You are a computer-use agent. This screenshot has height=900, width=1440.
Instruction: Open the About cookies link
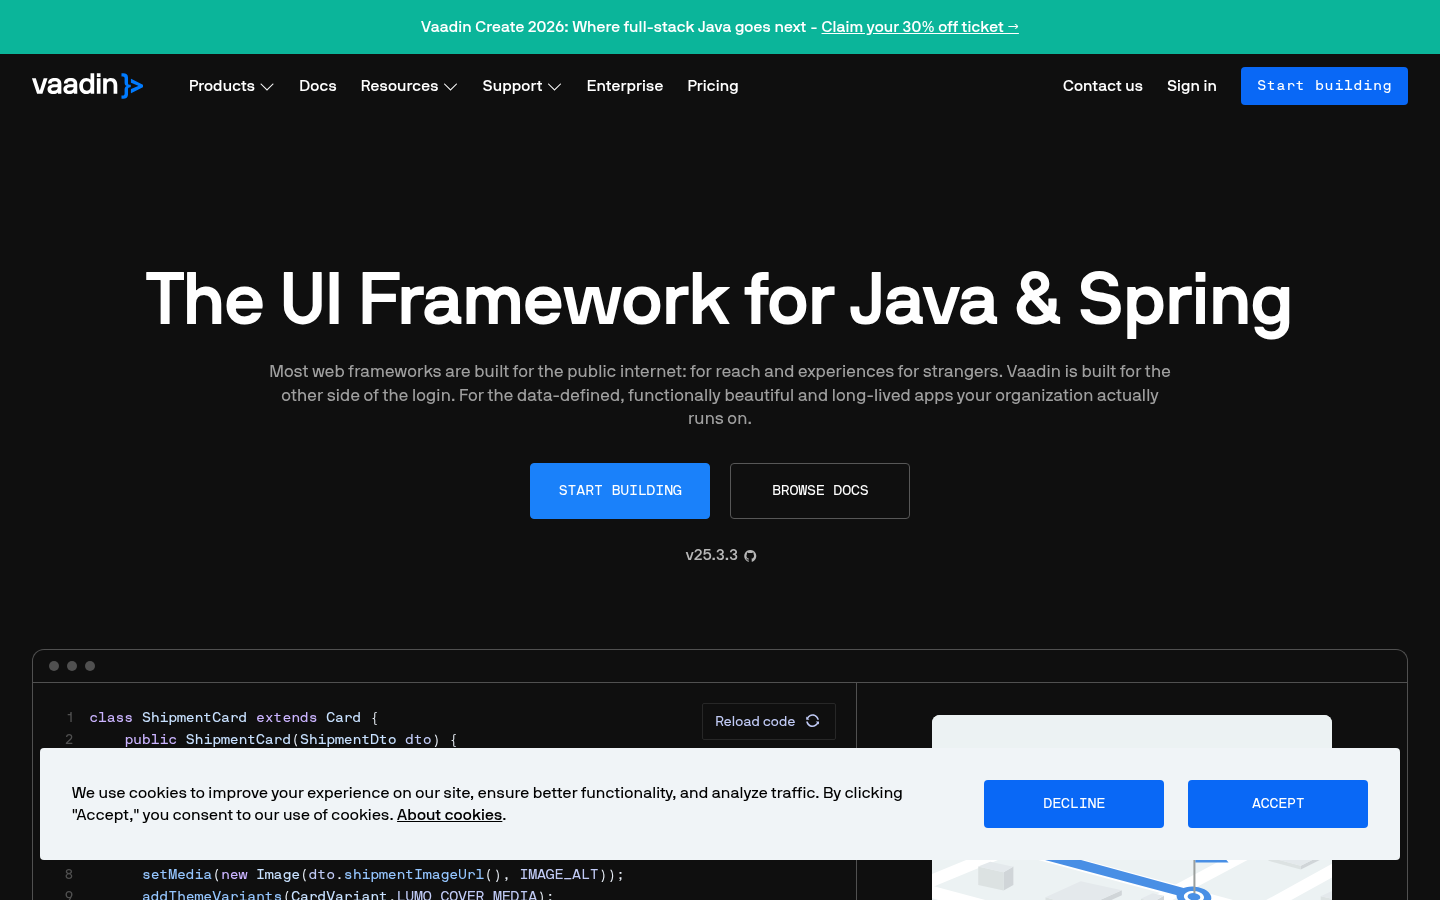(x=449, y=815)
